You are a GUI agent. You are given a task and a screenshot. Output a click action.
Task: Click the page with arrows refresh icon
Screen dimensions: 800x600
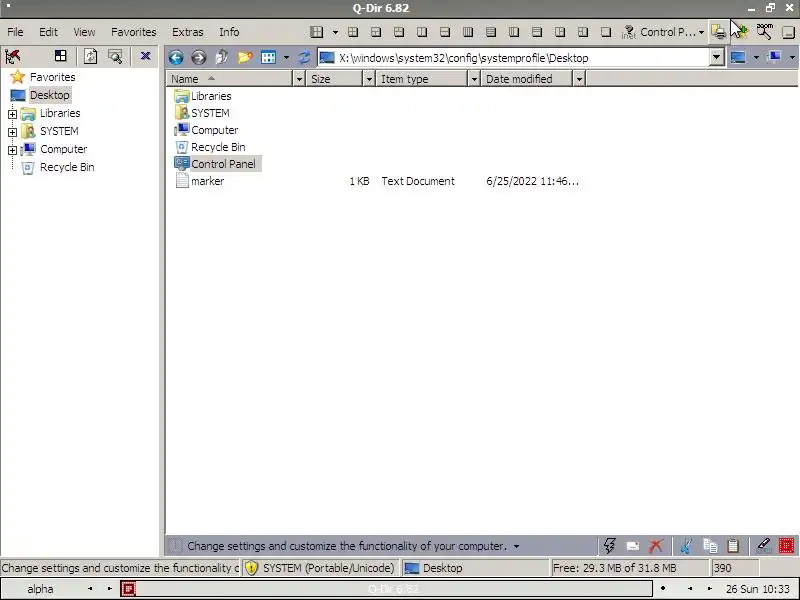pos(90,56)
